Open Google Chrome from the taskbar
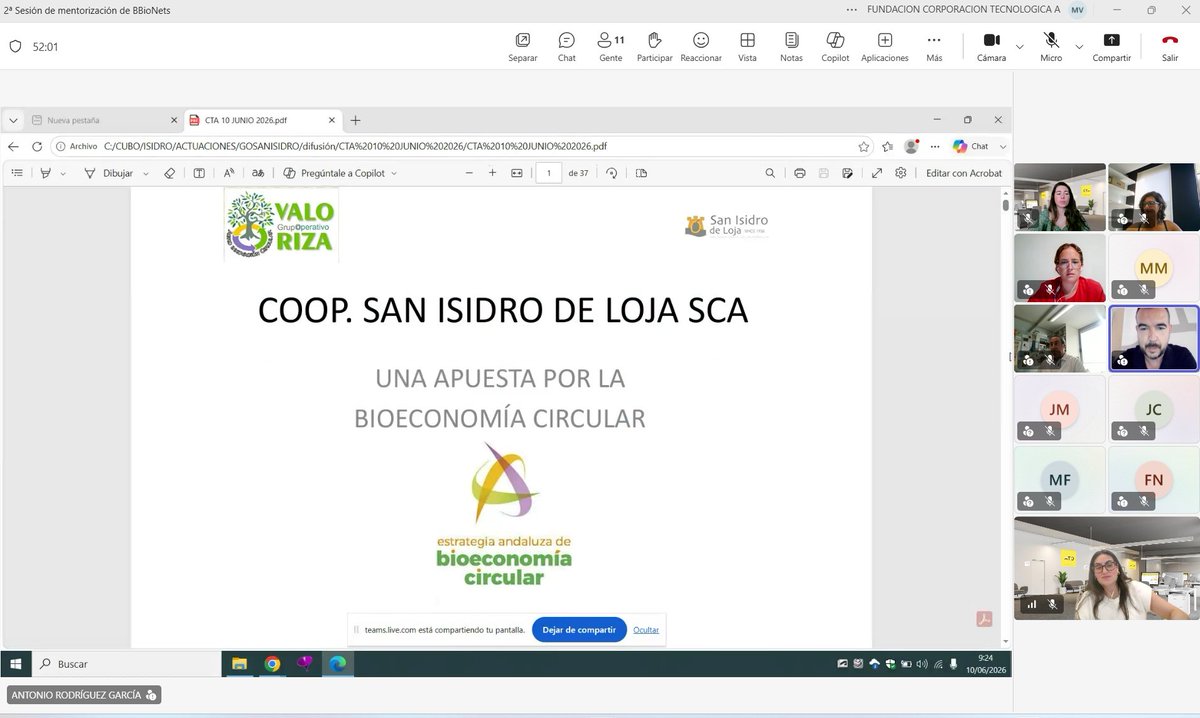Image resolution: width=1200 pixels, height=718 pixels. tap(272, 663)
